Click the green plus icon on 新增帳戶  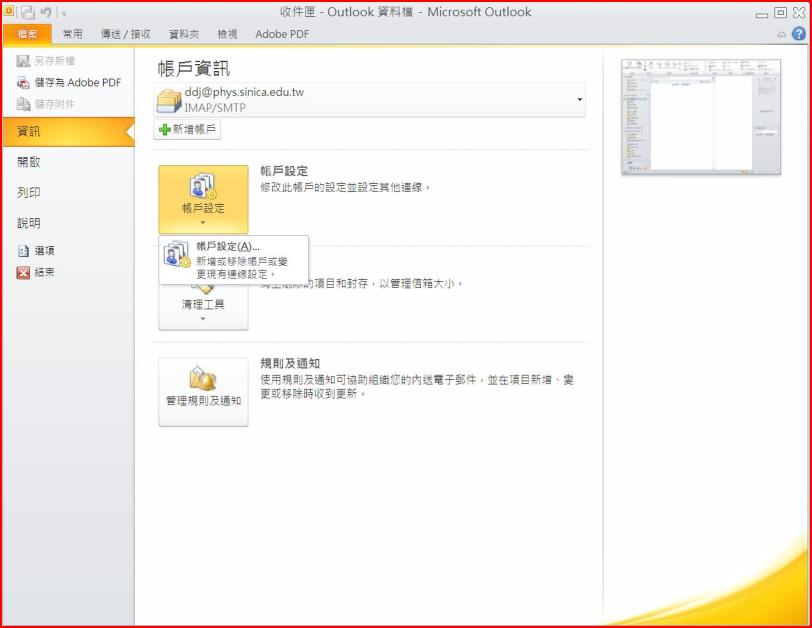[x=165, y=129]
